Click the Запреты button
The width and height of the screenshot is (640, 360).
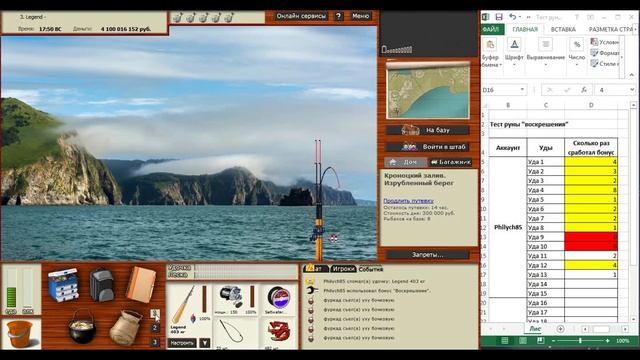tap(427, 254)
